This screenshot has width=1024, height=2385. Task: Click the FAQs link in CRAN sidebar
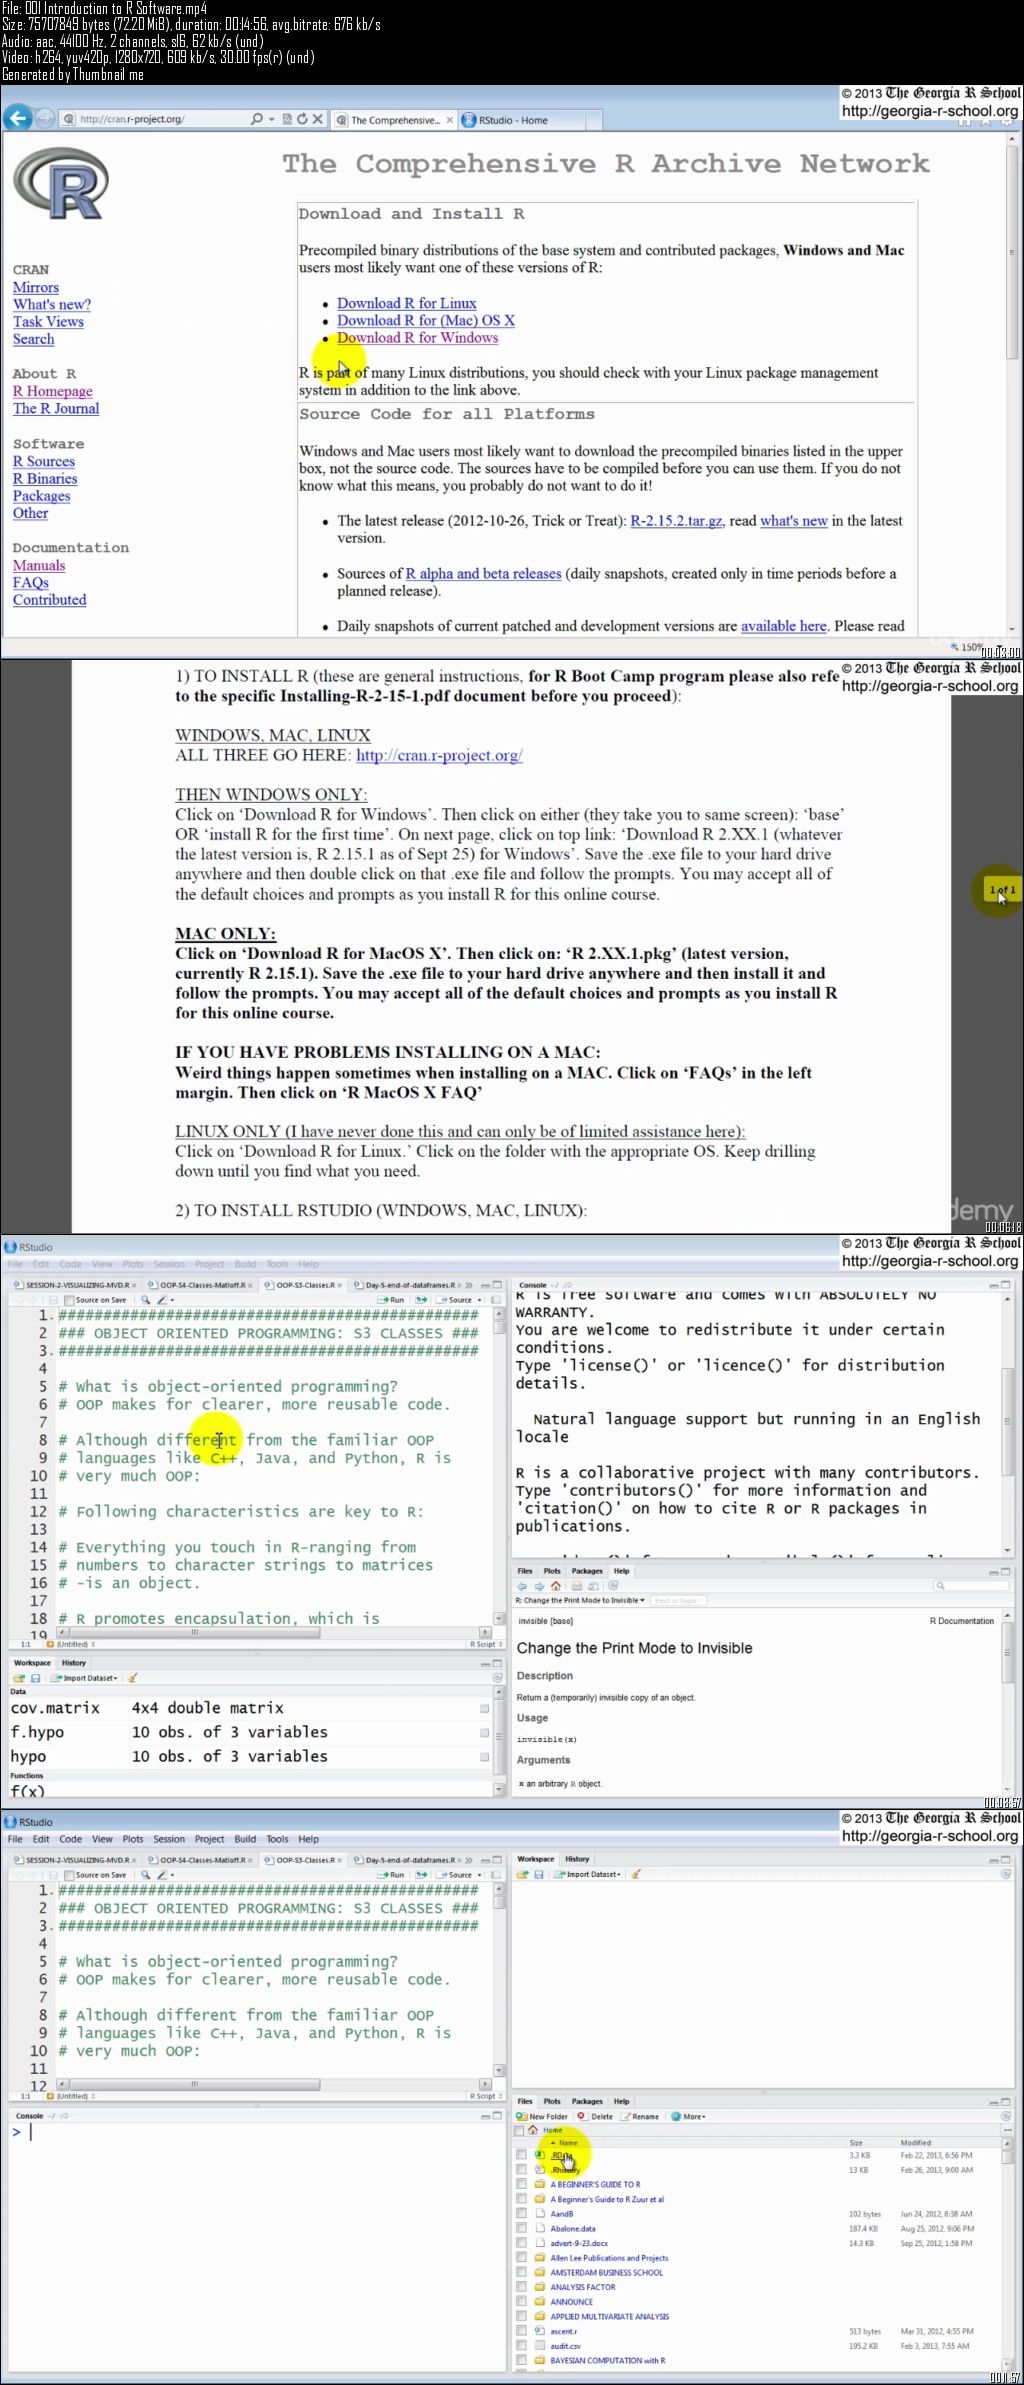coord(31,582)
